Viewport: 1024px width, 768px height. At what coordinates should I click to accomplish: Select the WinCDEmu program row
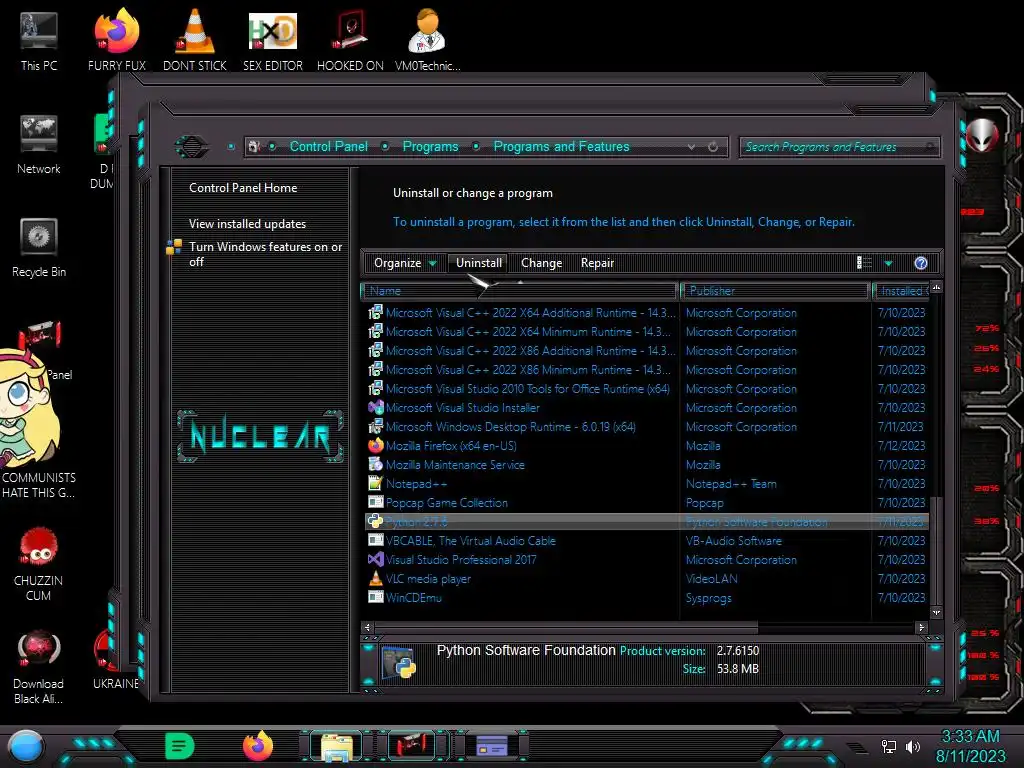pyautogui.click(x=647, y=598)
